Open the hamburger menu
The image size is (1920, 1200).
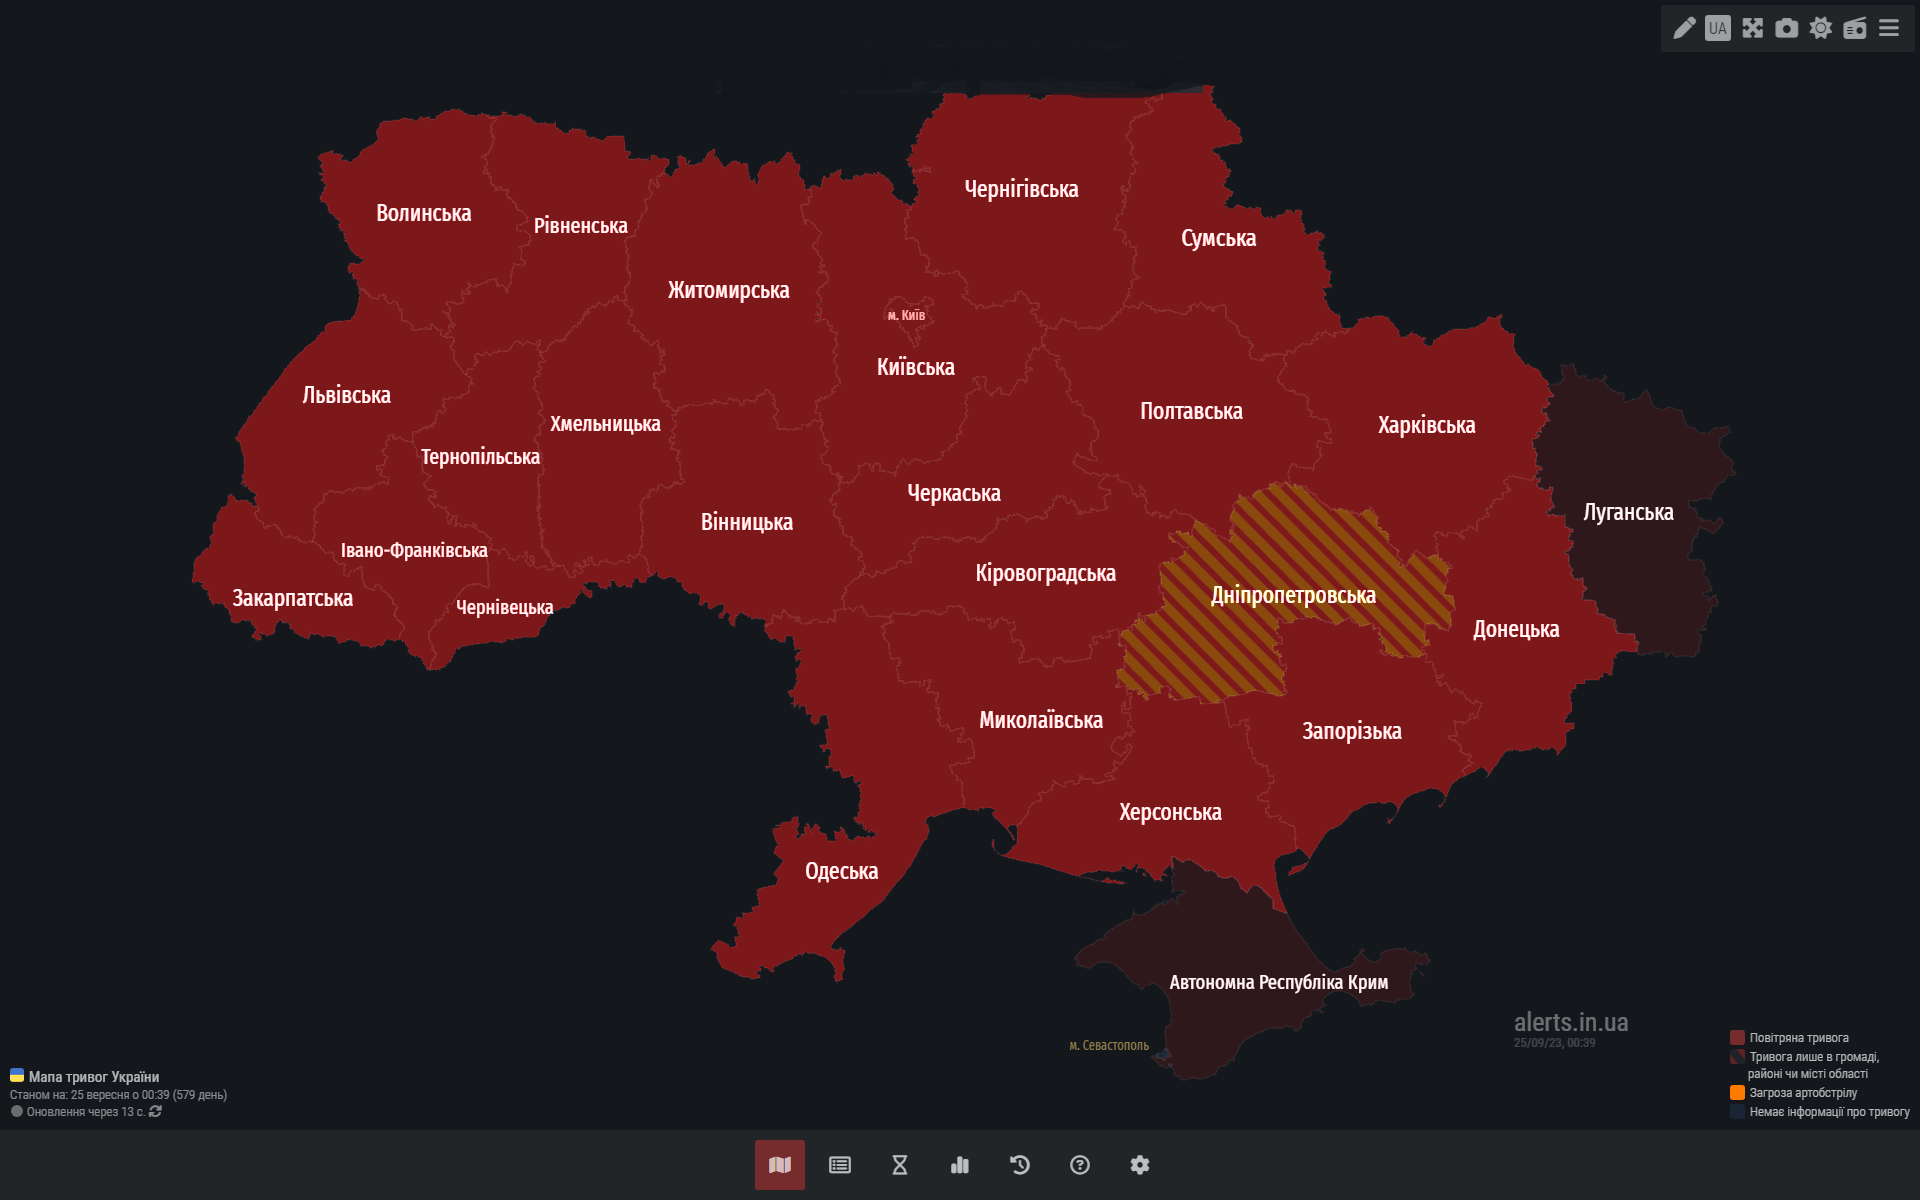point(1889,28)
